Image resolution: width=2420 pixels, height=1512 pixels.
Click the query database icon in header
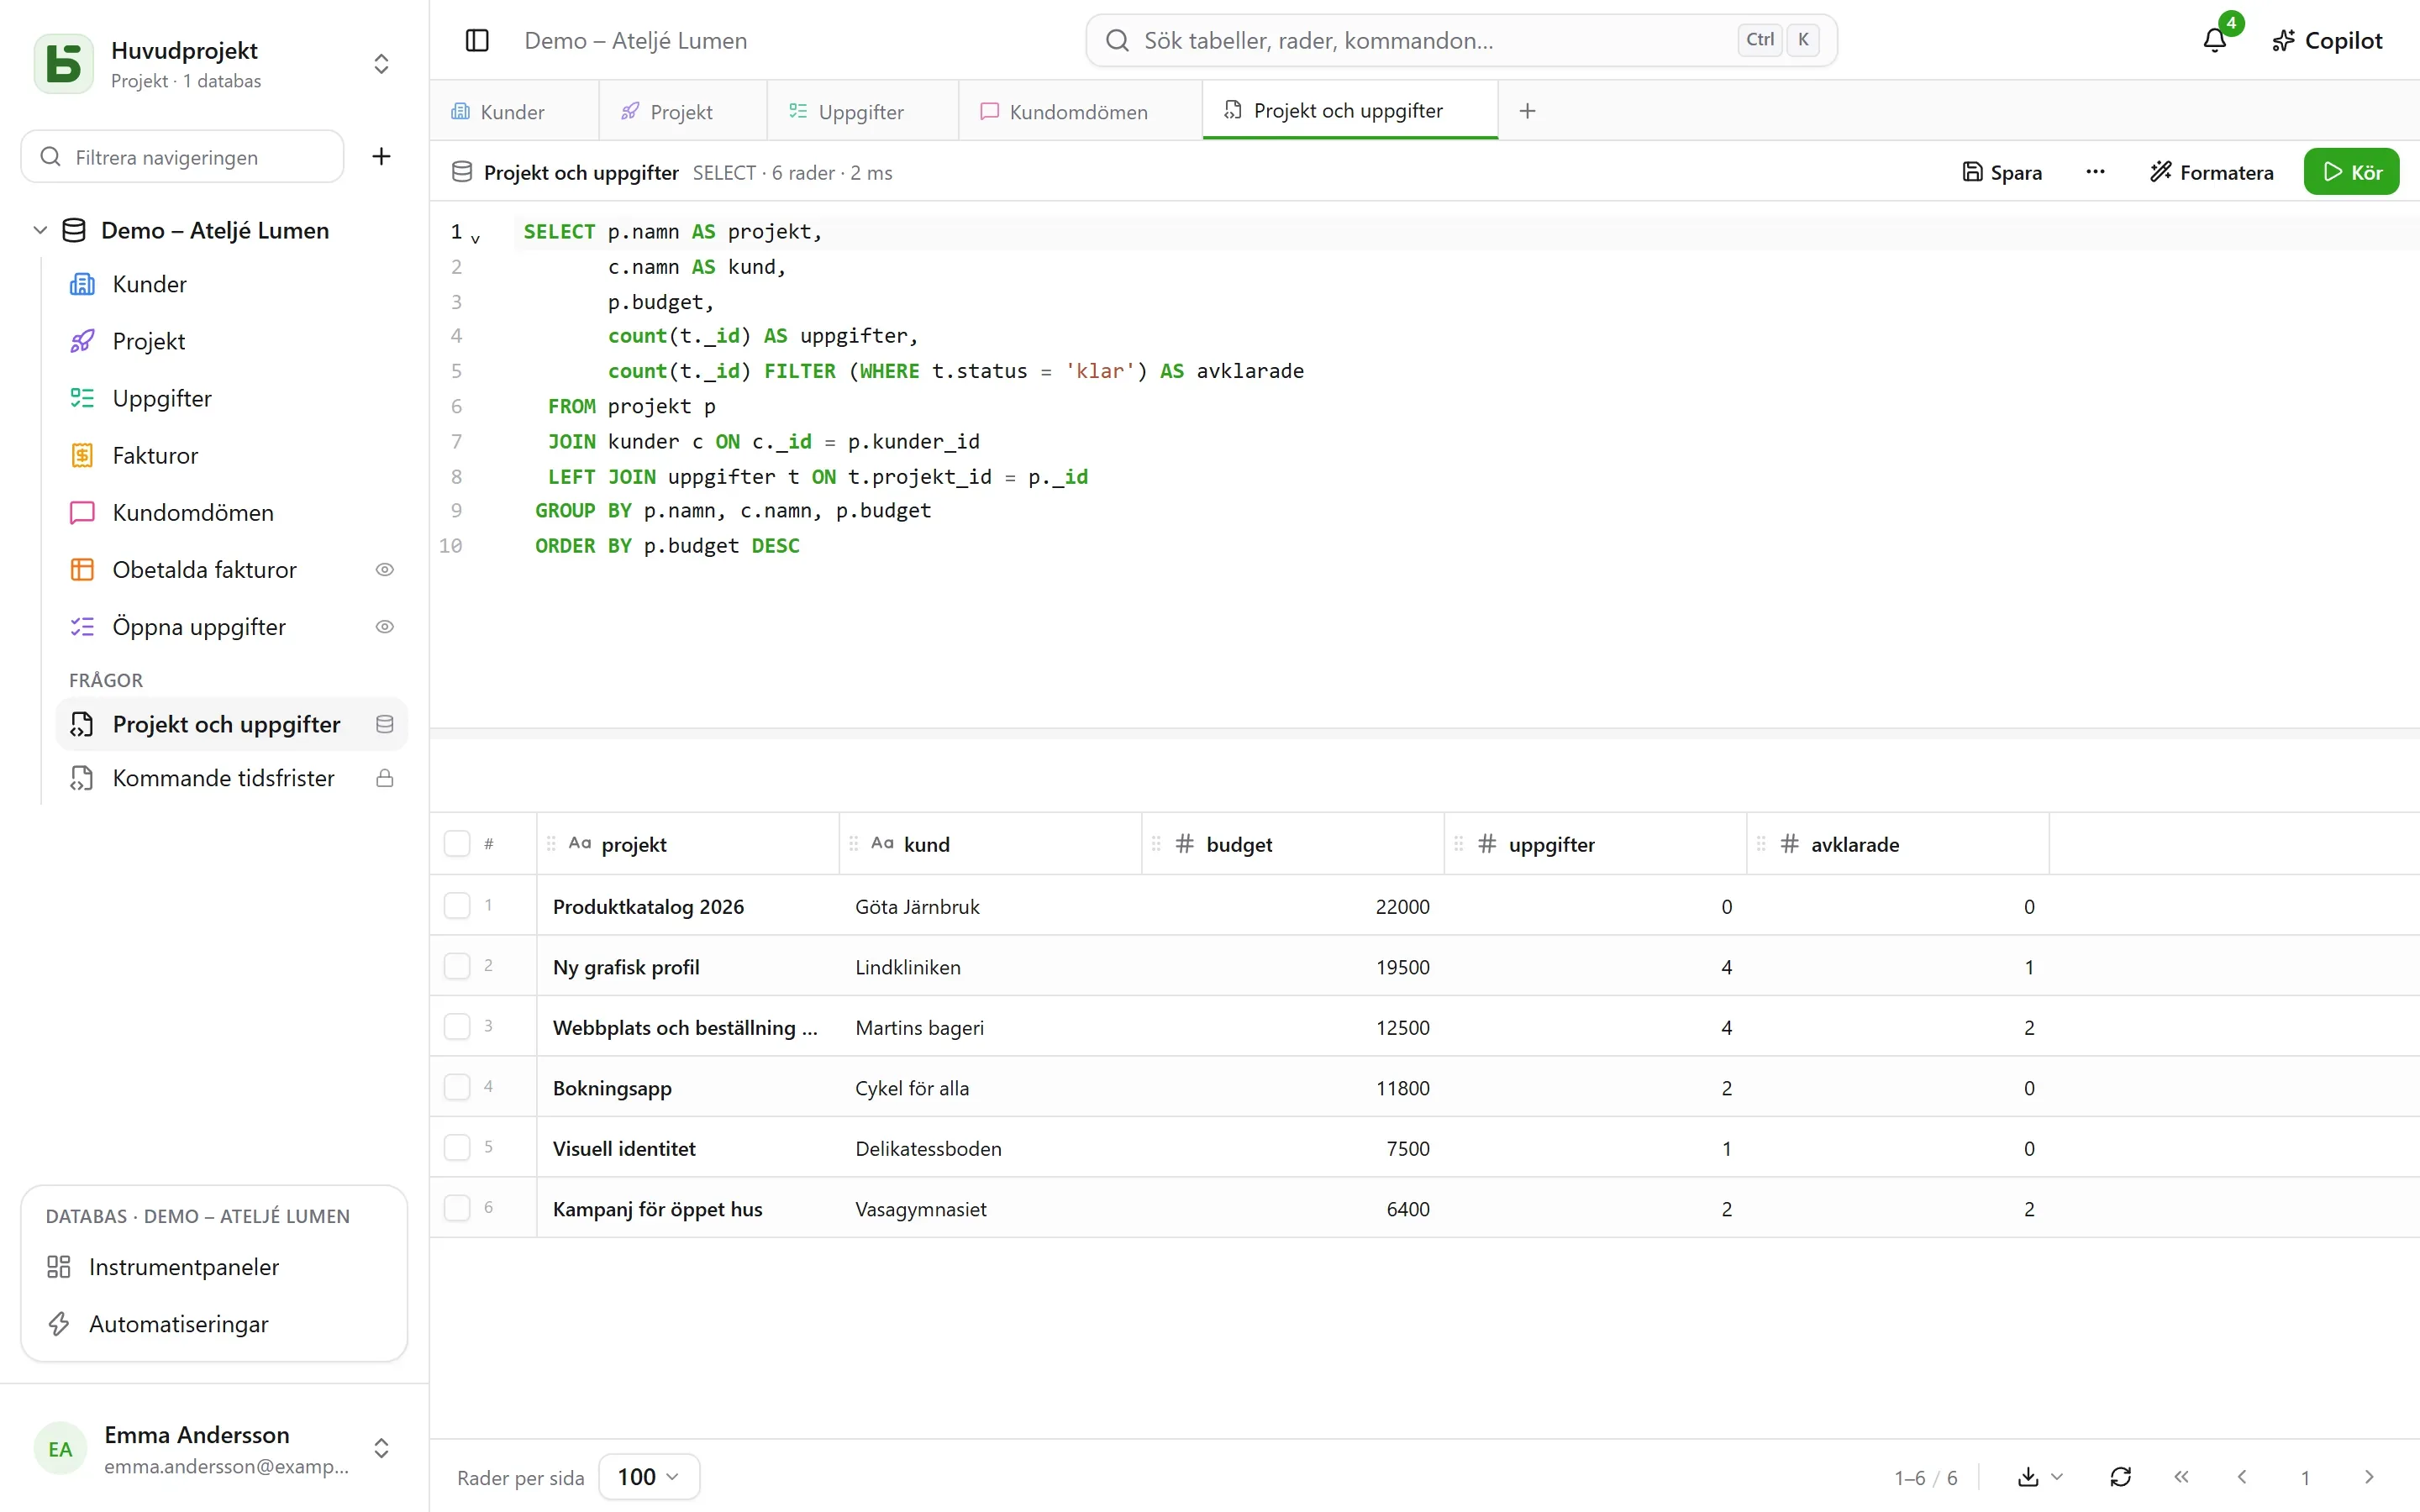click(462, 172)
